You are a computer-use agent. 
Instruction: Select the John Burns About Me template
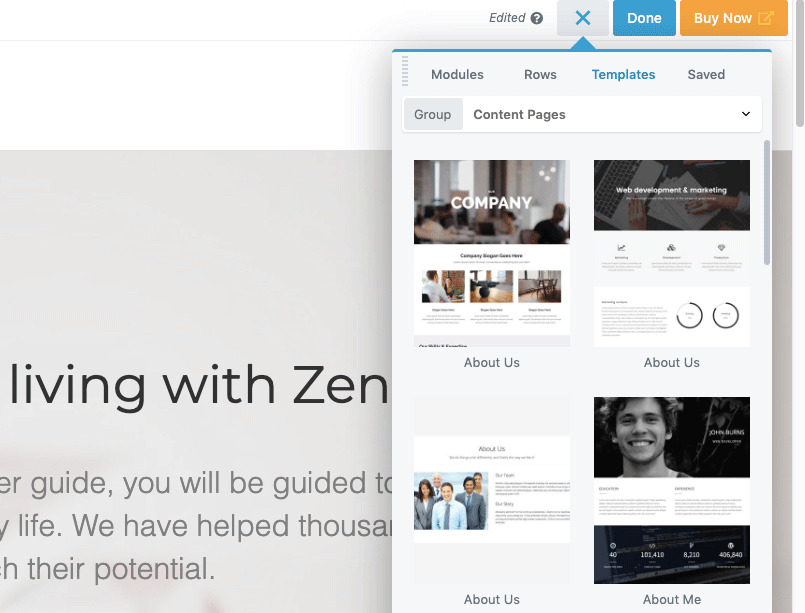coord(672,490)
